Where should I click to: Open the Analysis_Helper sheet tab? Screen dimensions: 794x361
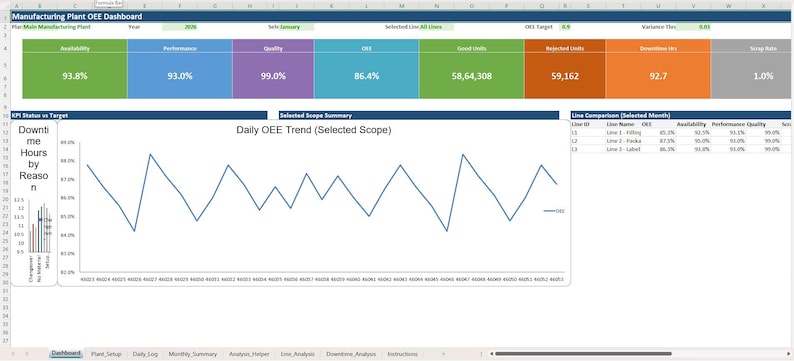point(249,354)
